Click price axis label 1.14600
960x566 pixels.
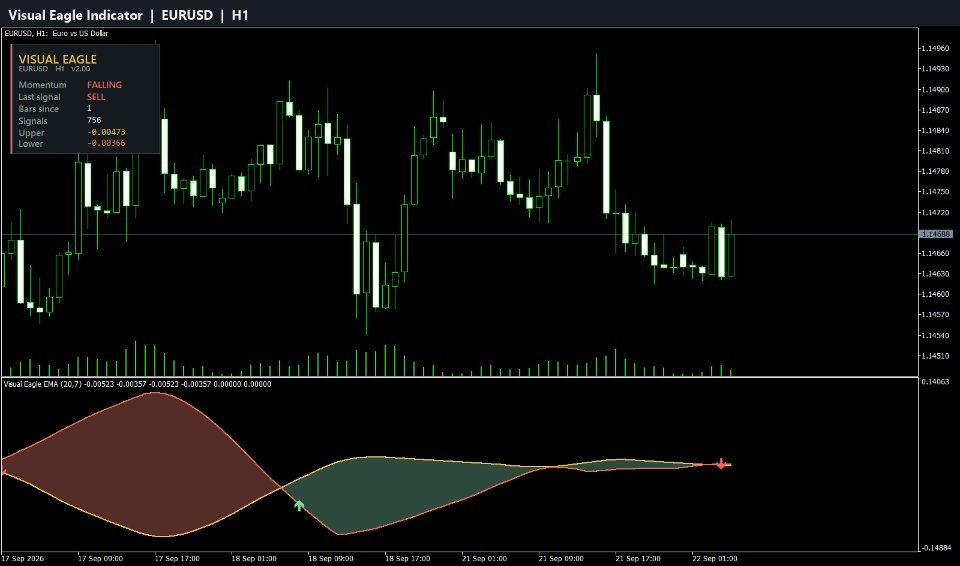(x=936, y=294)
